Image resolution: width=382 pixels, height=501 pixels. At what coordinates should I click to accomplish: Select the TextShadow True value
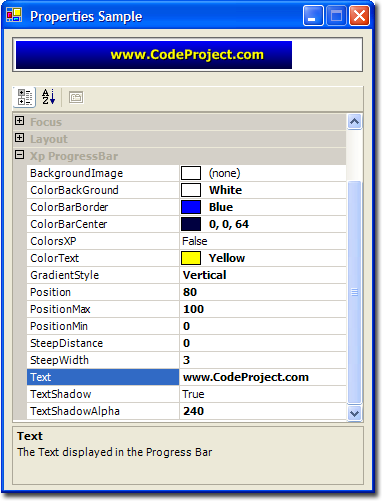coord(263,394)
